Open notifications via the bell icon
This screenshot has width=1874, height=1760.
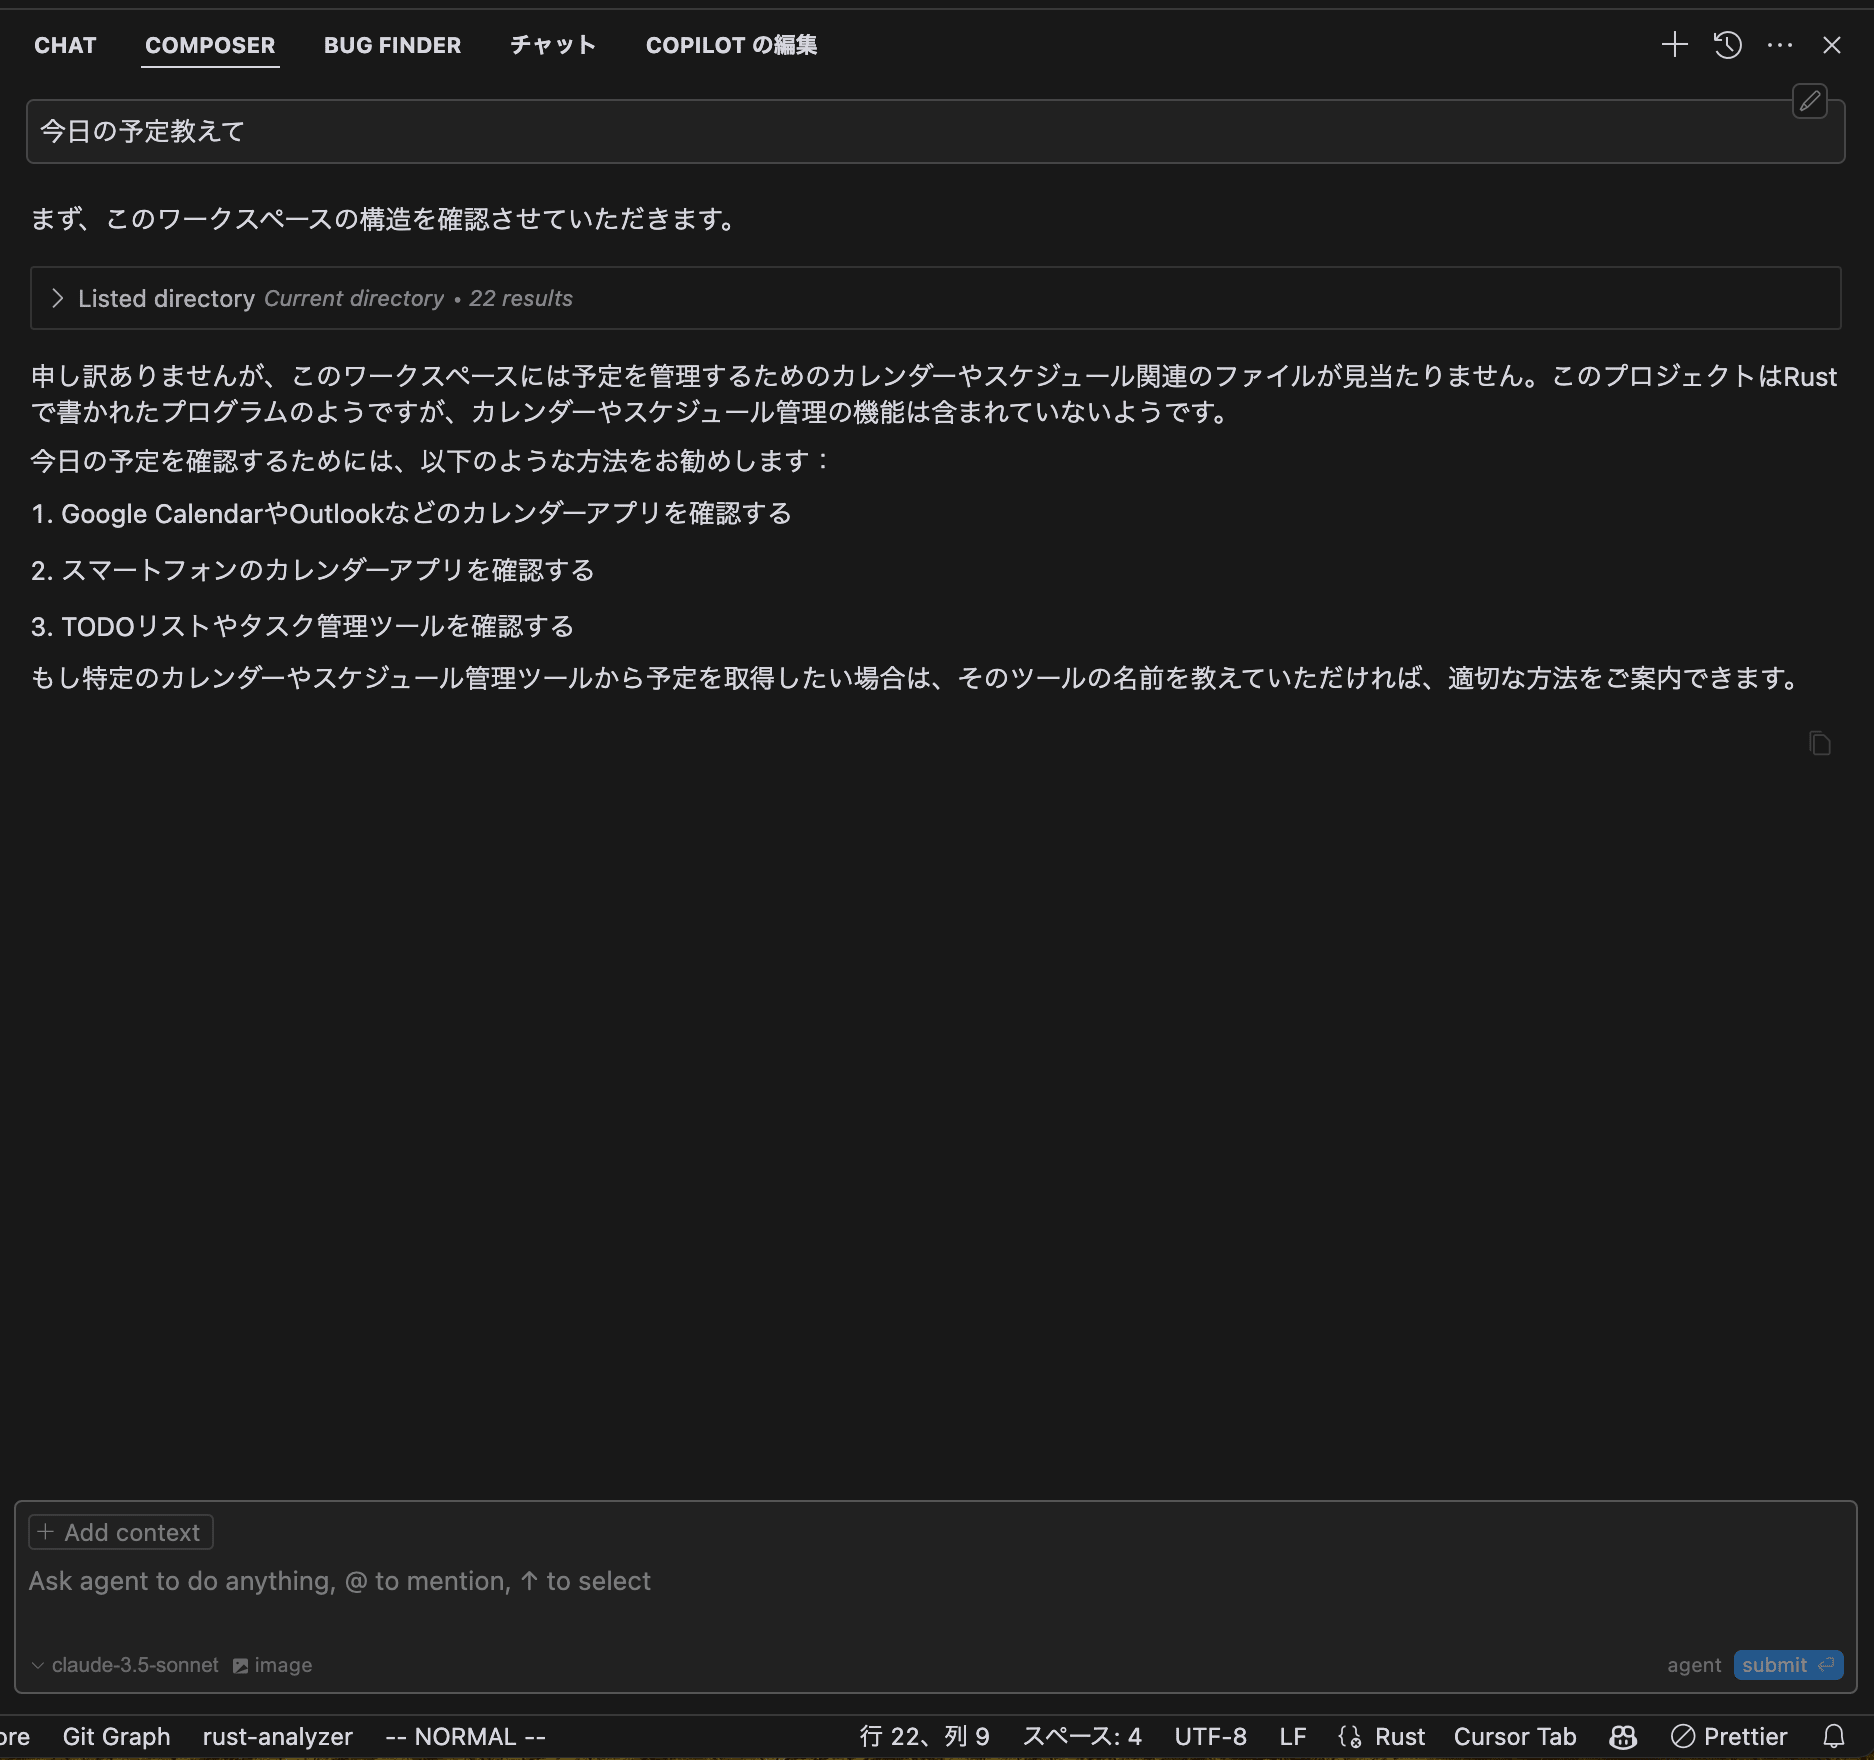click(x=1834, y=1737)
